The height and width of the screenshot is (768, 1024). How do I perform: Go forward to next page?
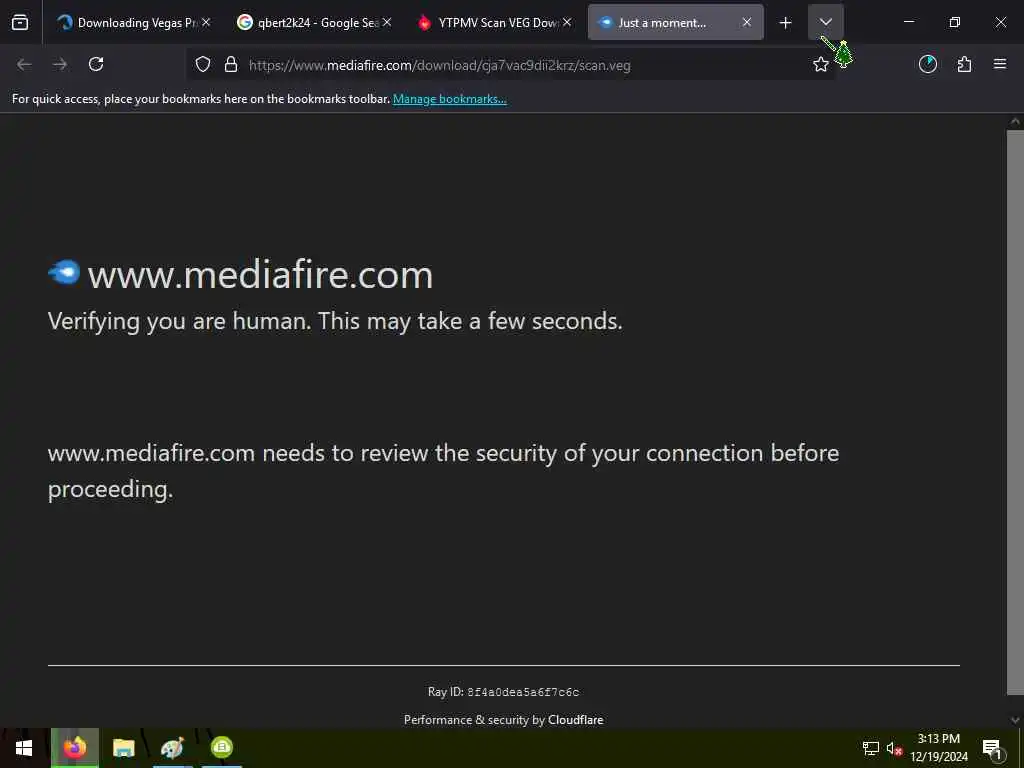point(60,64)
